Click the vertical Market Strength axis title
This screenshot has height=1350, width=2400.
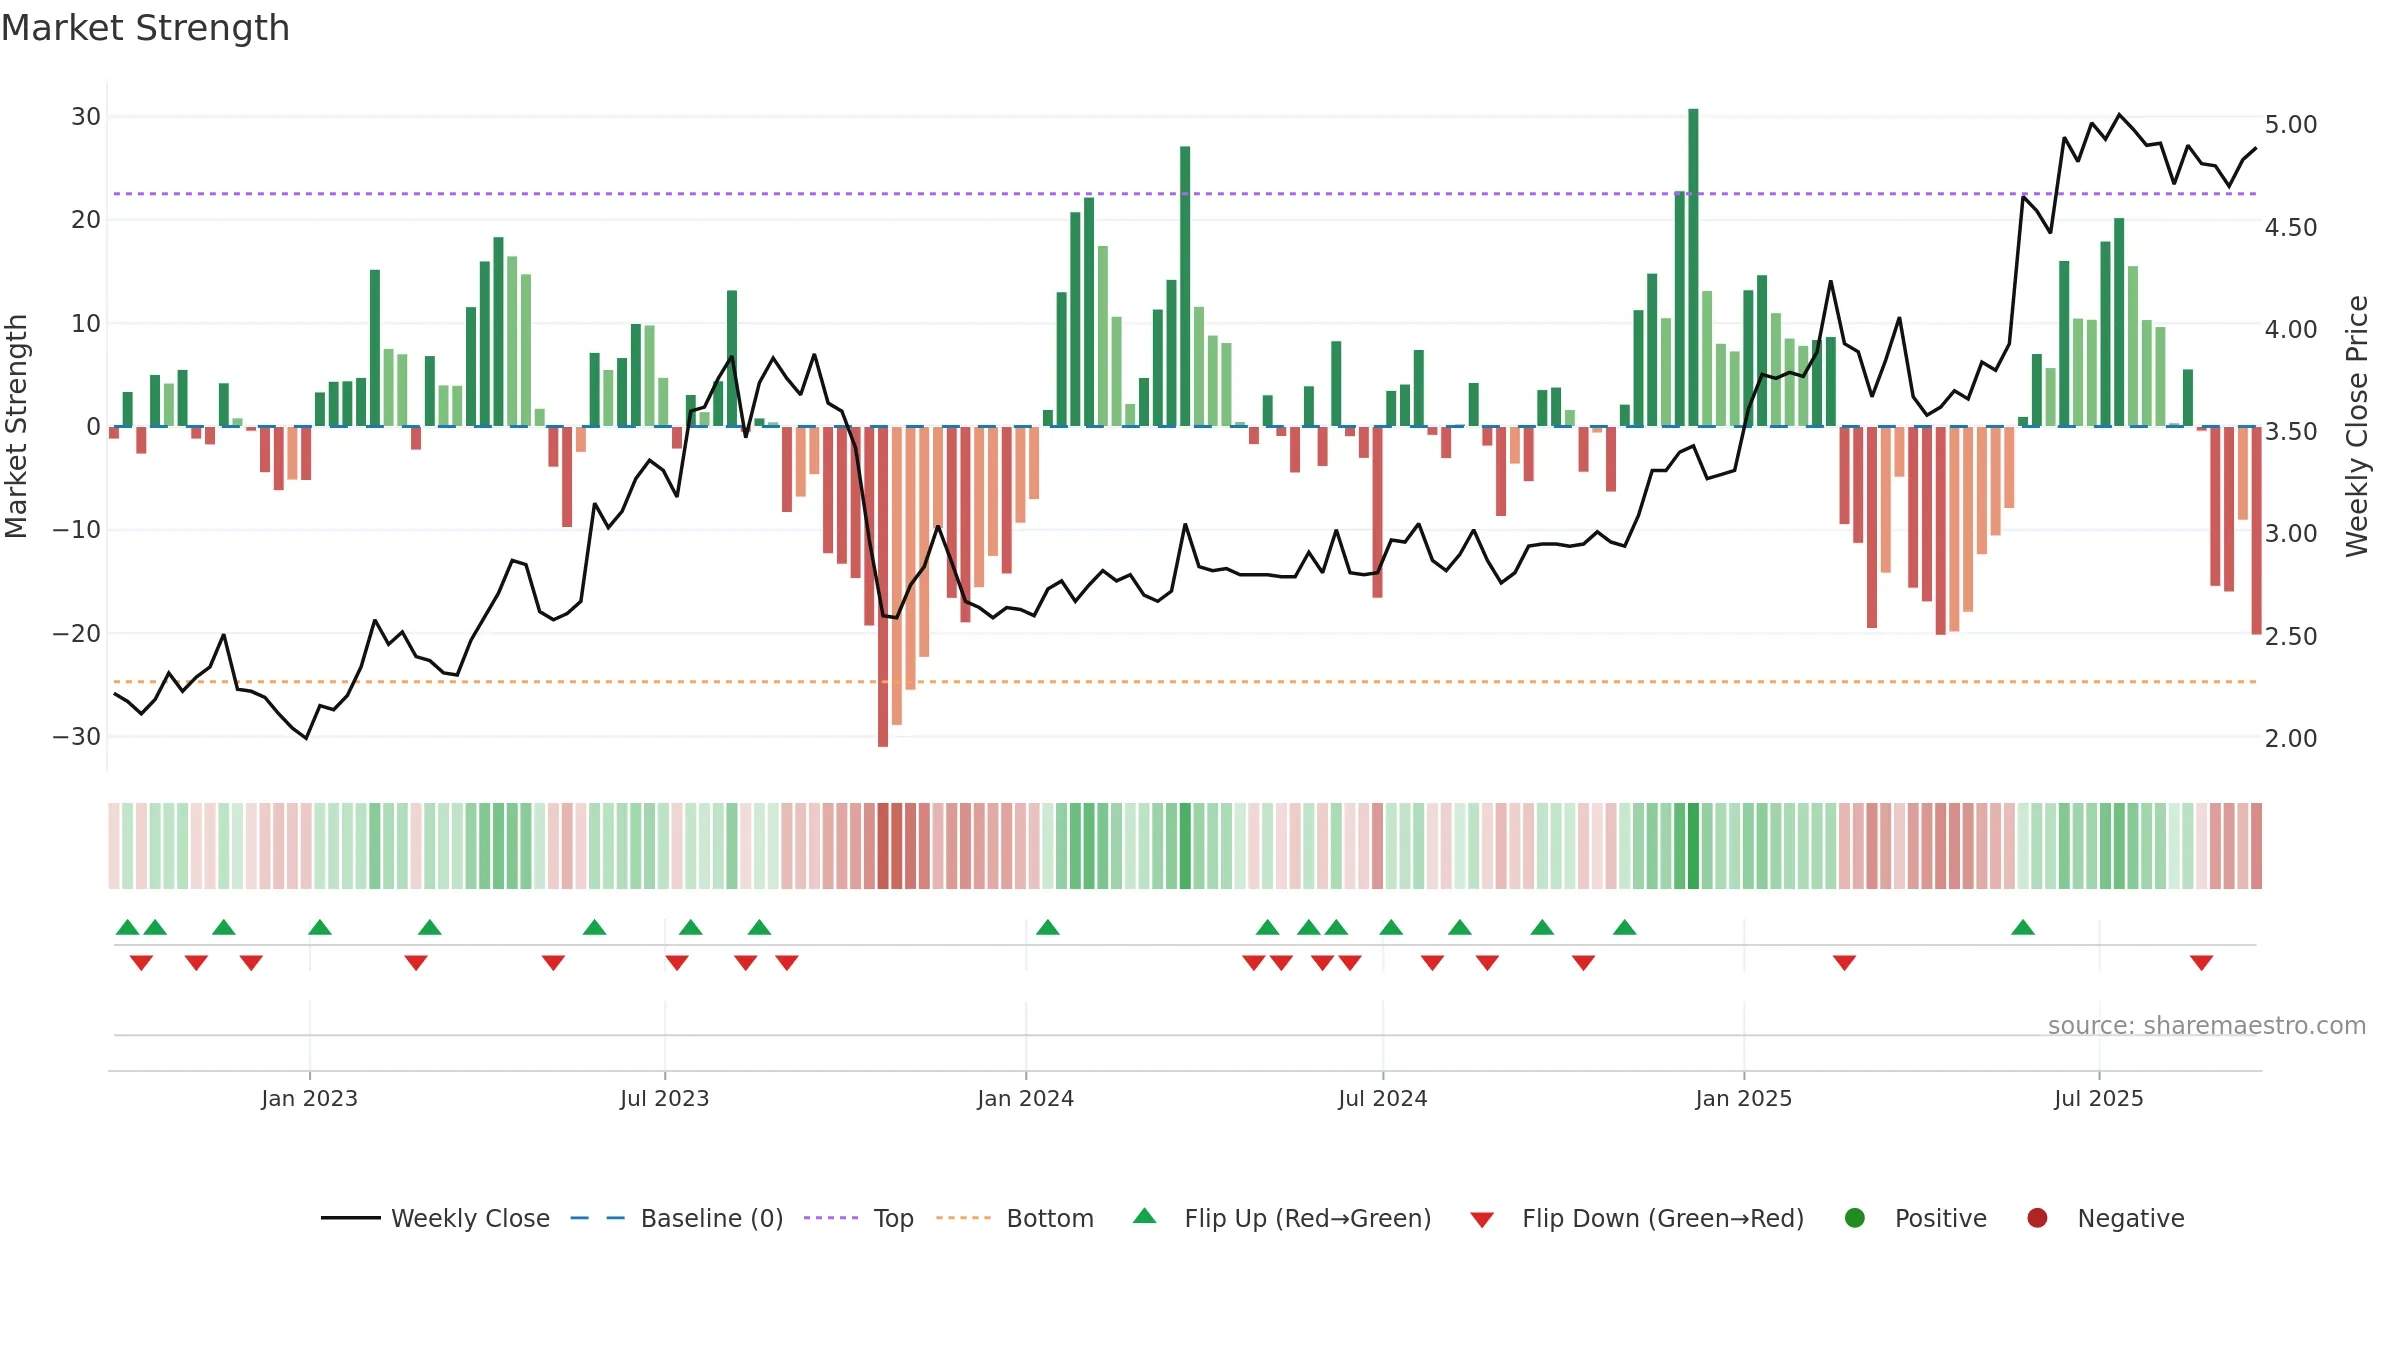point(16,426)
